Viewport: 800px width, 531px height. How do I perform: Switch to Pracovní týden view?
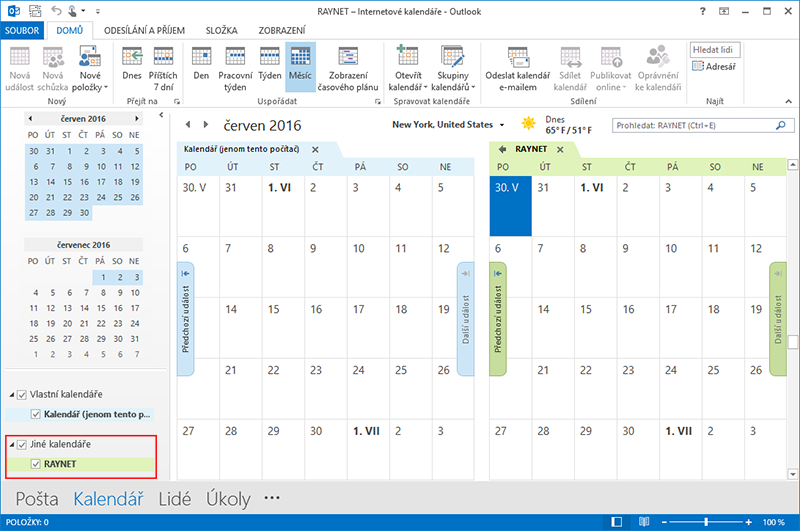(x=235, y=68)
